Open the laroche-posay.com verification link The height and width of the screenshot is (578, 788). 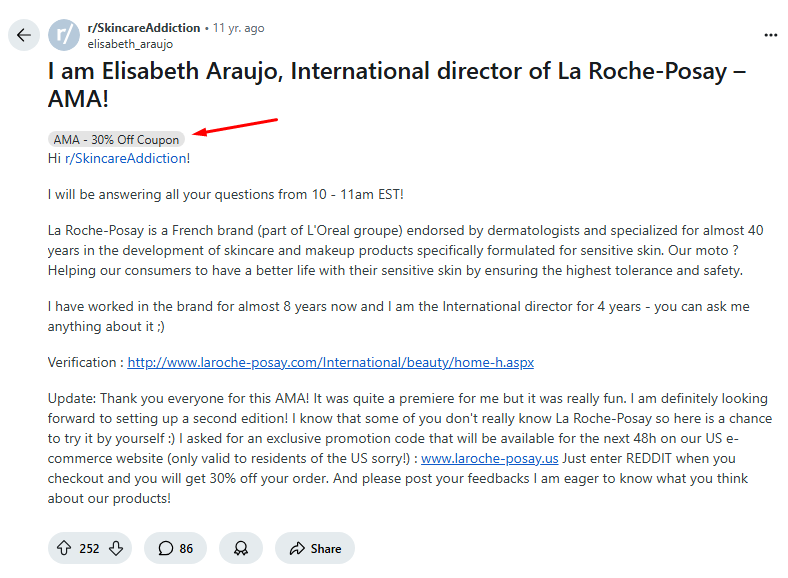(x=331, y=362)
